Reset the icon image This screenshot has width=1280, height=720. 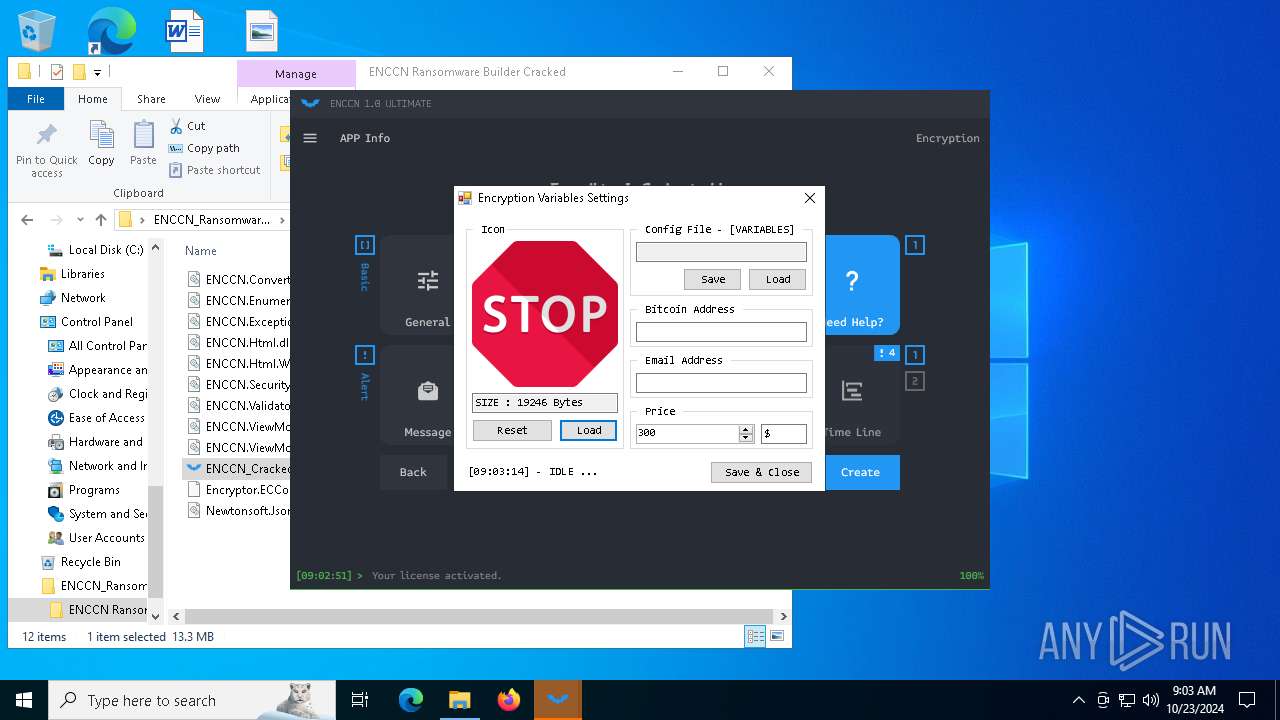(x=512, y=430)
